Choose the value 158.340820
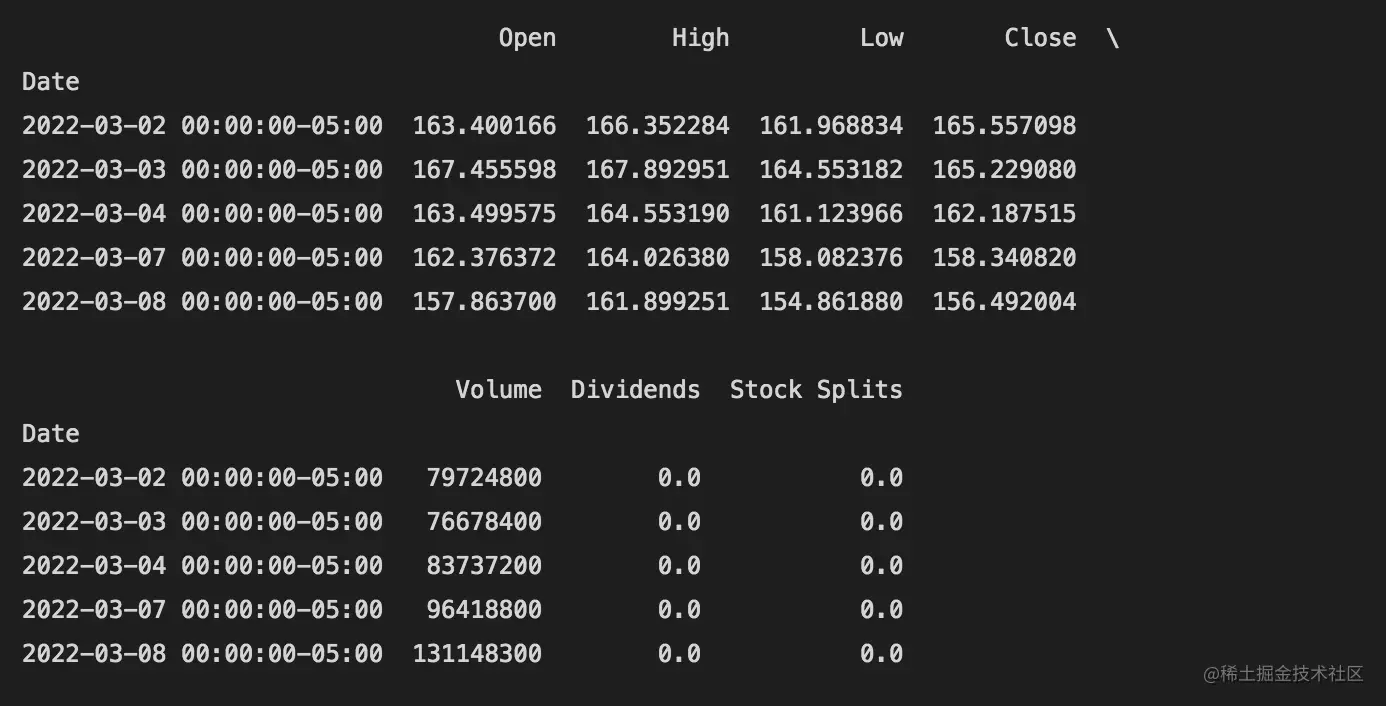The width and height of the screenshot is (1386, 706). 1004,258
